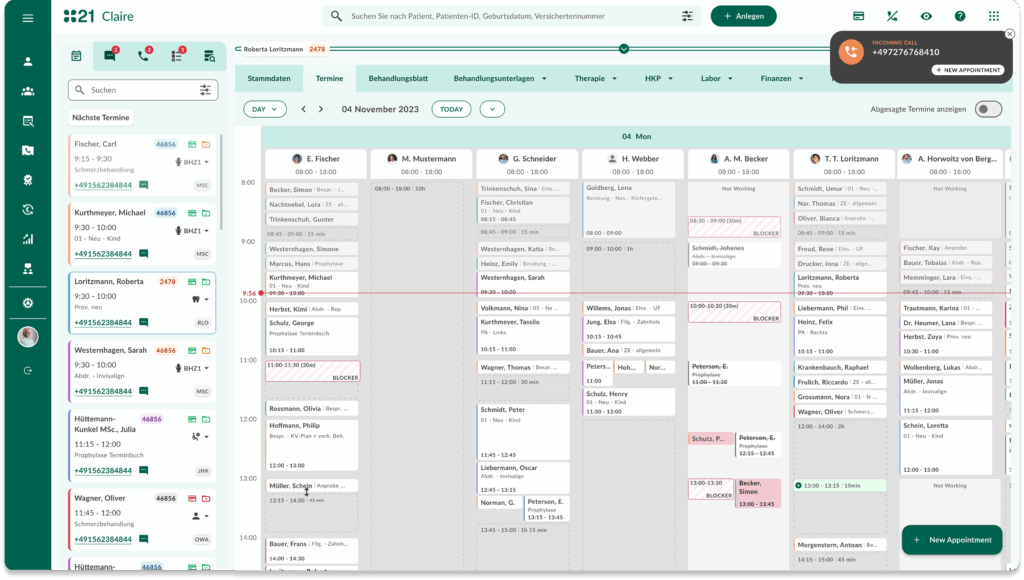Open the phone calls panel tab
The width and height of the screenshot is (1024, 580).
143,56
